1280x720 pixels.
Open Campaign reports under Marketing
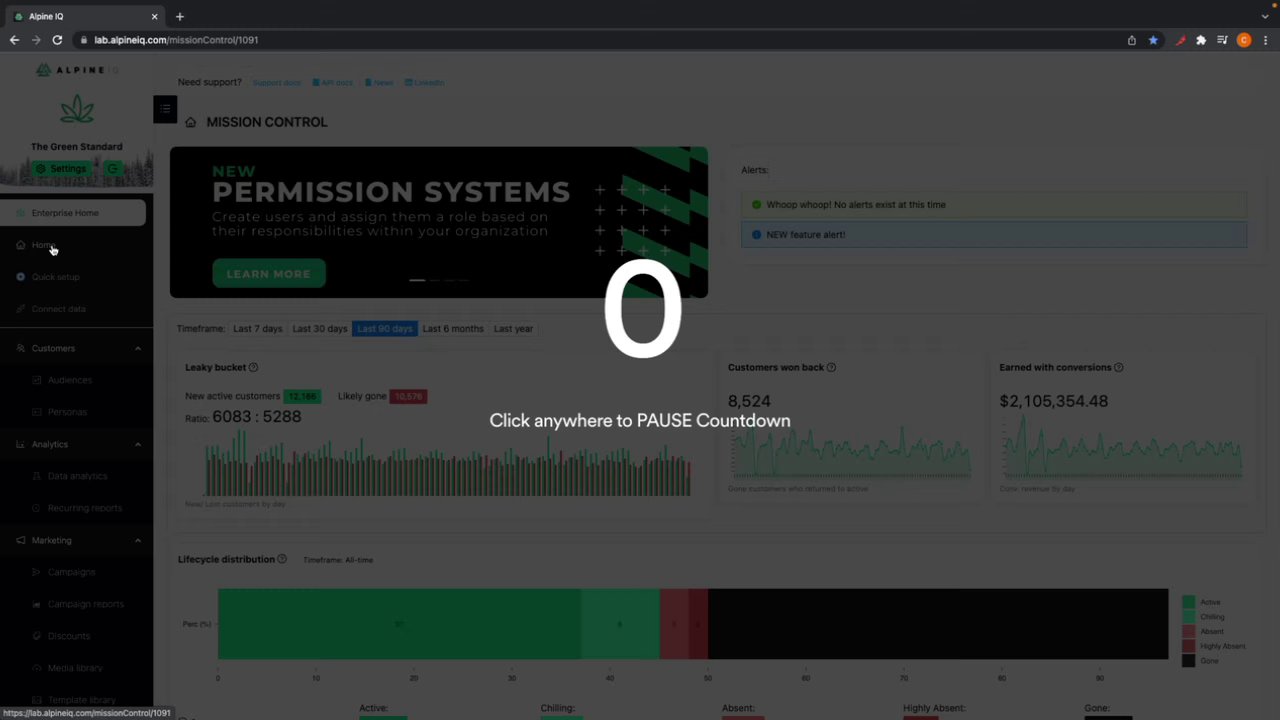coord(85,604)
